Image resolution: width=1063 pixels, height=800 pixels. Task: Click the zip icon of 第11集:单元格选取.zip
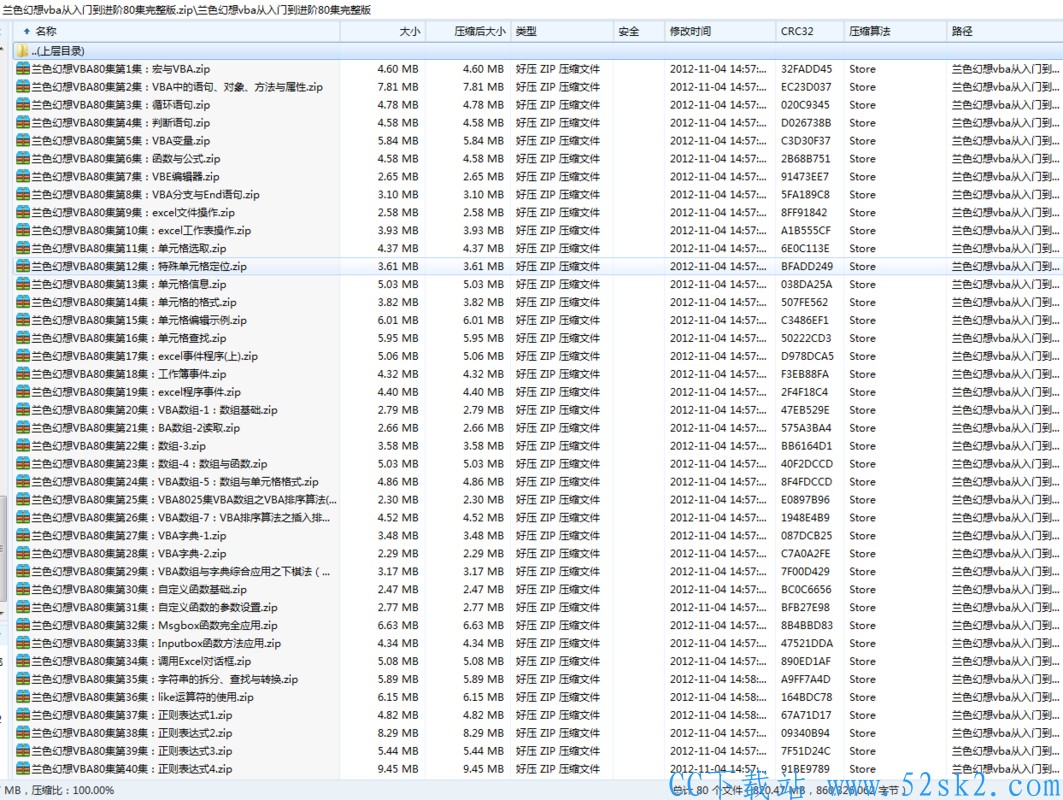click(22, 248)
